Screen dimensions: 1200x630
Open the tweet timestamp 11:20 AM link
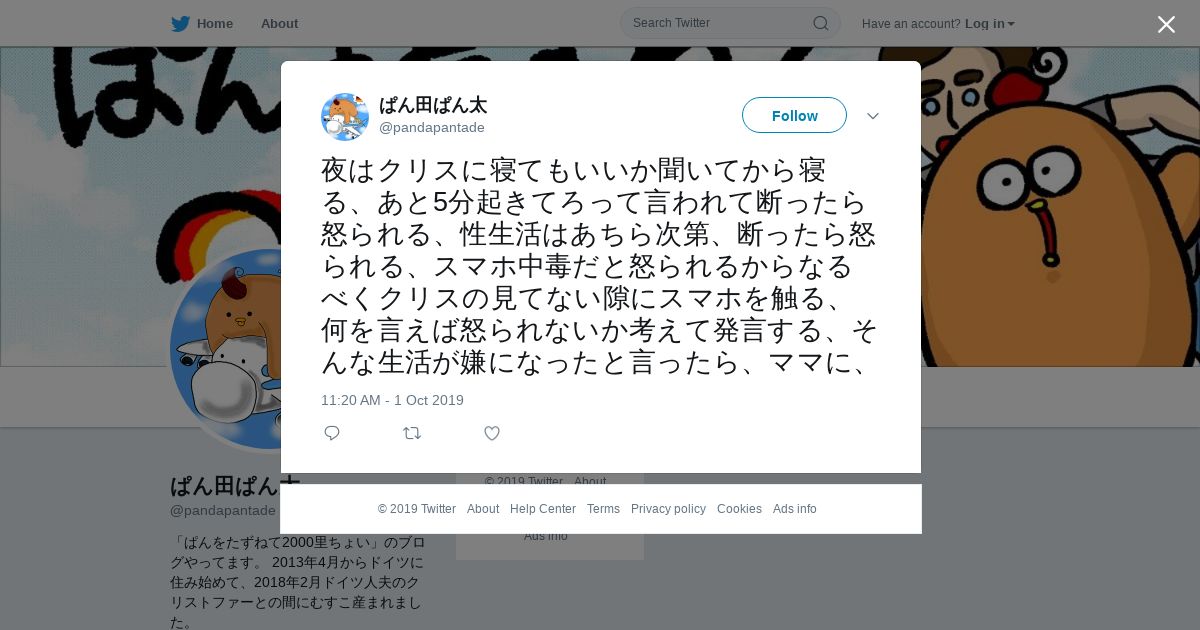[x=392, y=400]
